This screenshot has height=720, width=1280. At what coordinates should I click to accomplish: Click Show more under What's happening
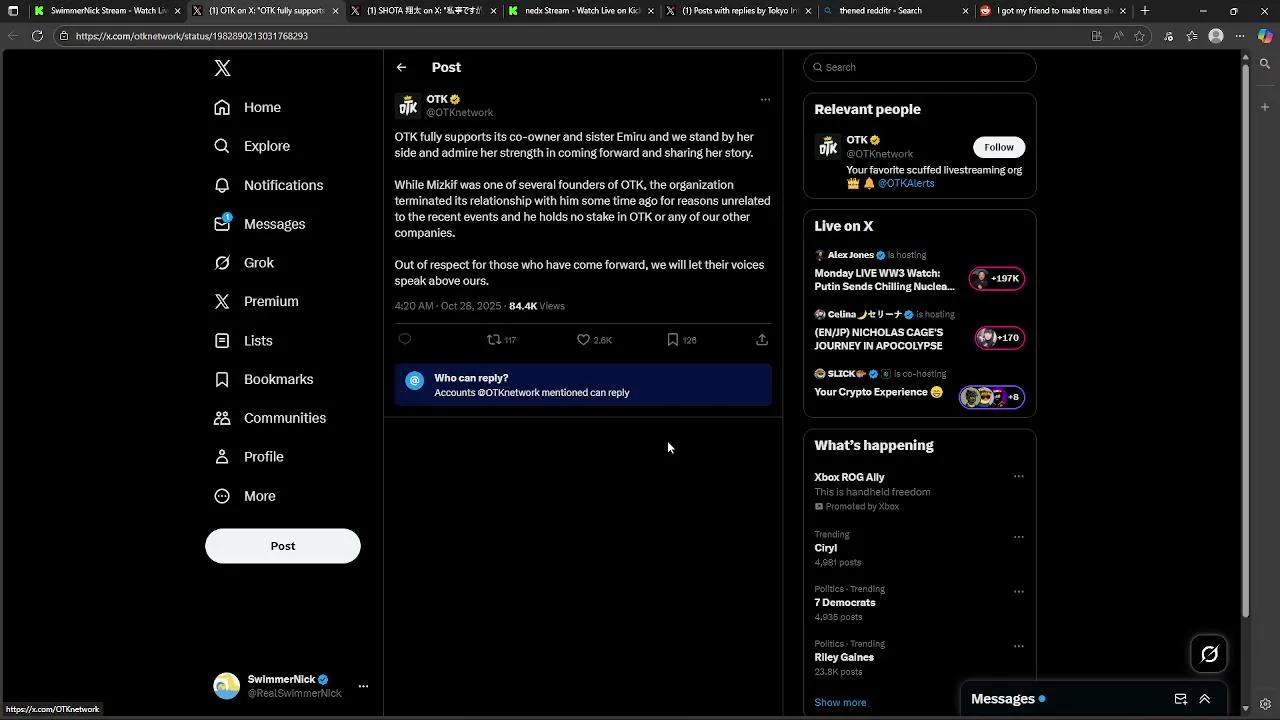(840, 702)
